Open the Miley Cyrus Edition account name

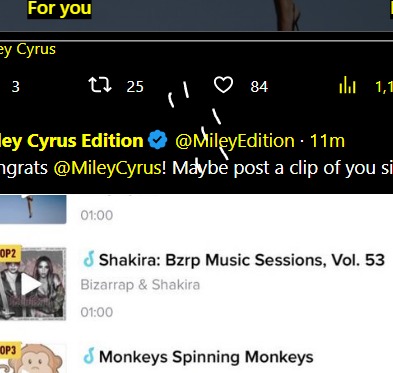coord(72,141)
